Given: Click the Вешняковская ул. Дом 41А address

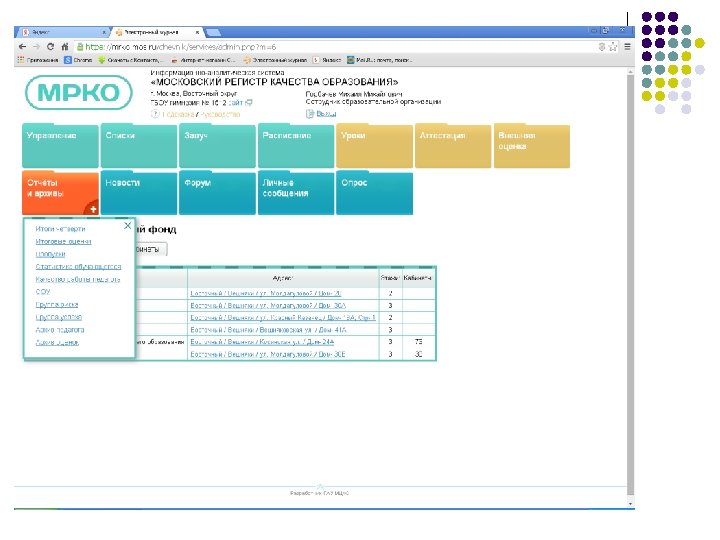Looking at the screenshot, I should (x=268, y=330).
